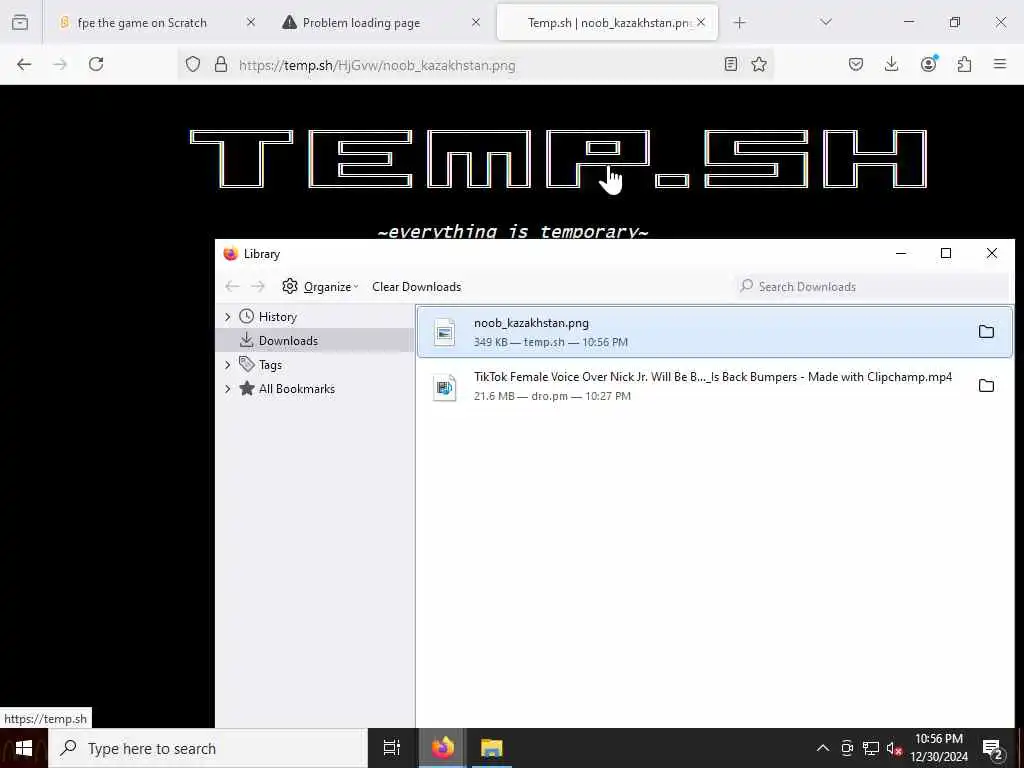Focus the temp.sh URL address bar
The height and width of the screenshot is (768, 1024).
click(x=475, y=65)
